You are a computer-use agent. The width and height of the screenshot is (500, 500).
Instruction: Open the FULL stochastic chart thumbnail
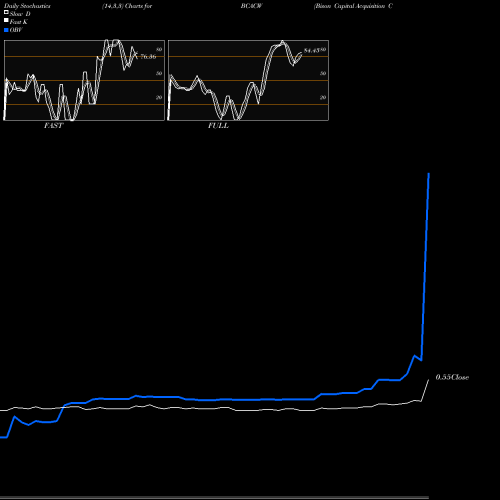click(248, 80)
